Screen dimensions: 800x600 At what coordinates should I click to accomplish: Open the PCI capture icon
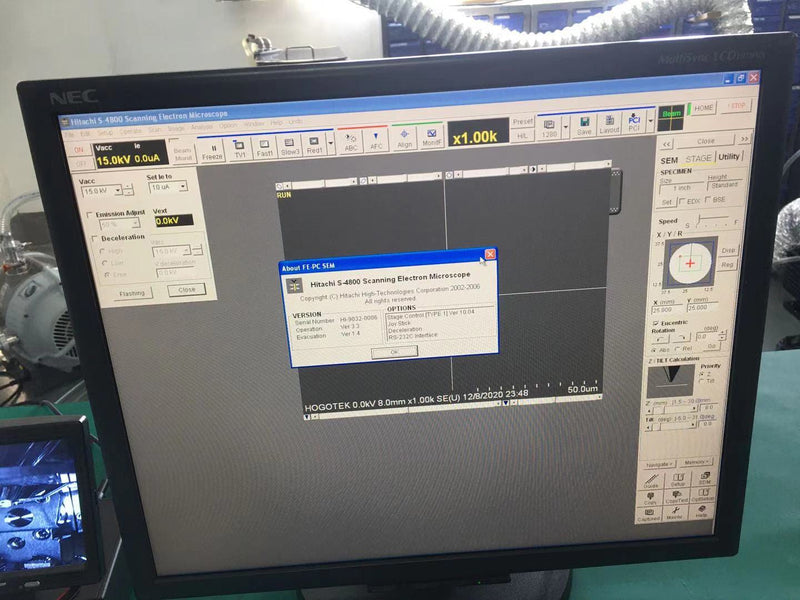tap(632, 122)
